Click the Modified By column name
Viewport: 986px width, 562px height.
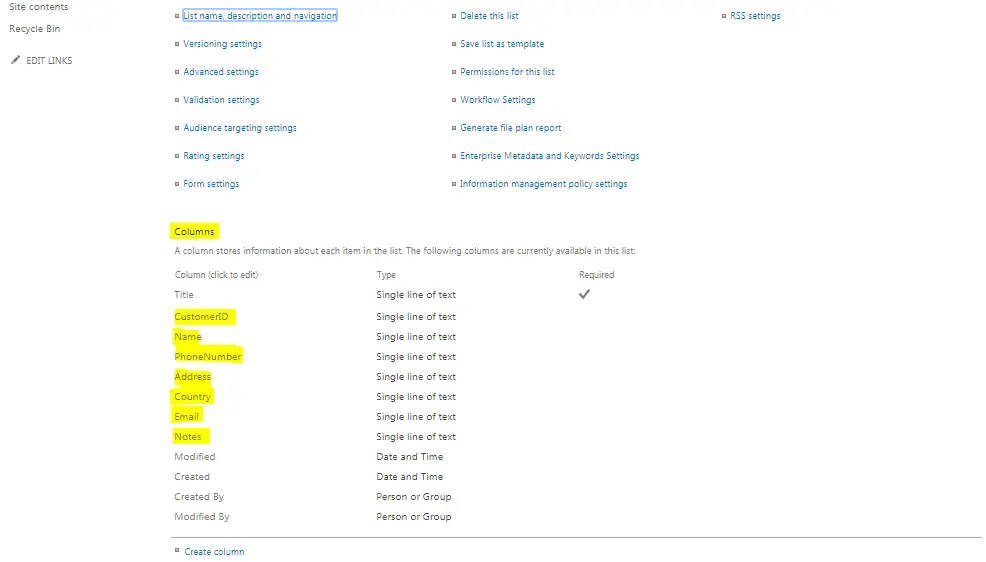(202, 517)
